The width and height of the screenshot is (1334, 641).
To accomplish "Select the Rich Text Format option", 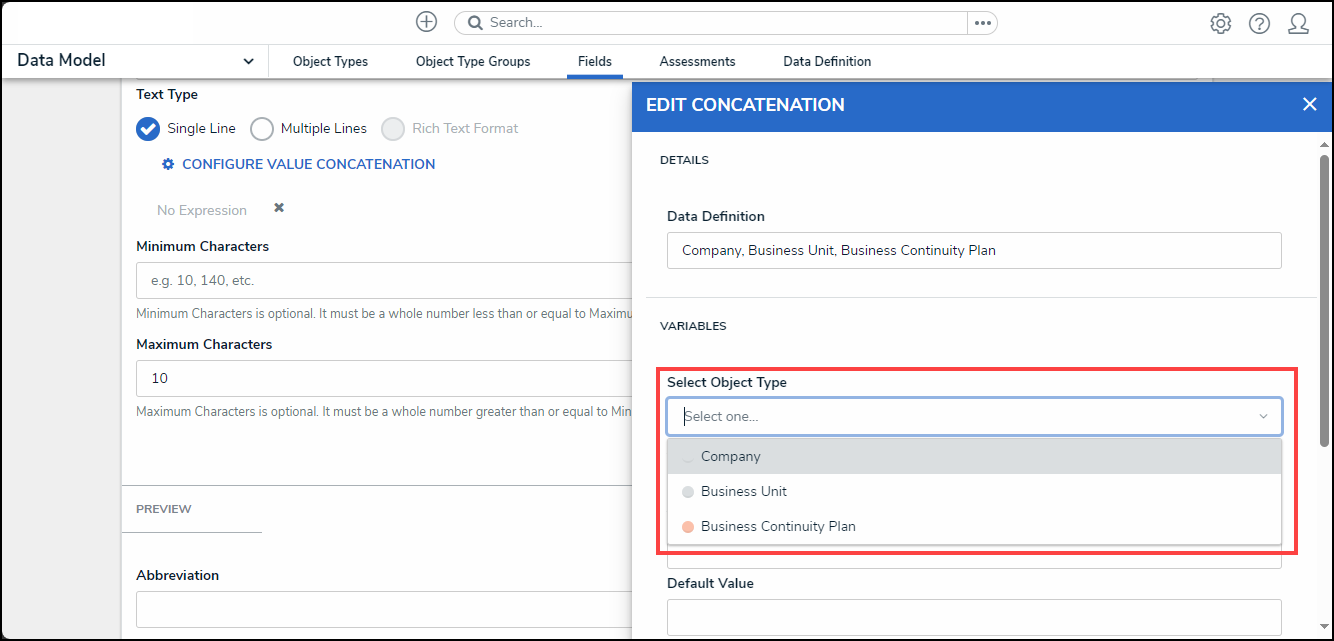I will (x=394, y=129).
